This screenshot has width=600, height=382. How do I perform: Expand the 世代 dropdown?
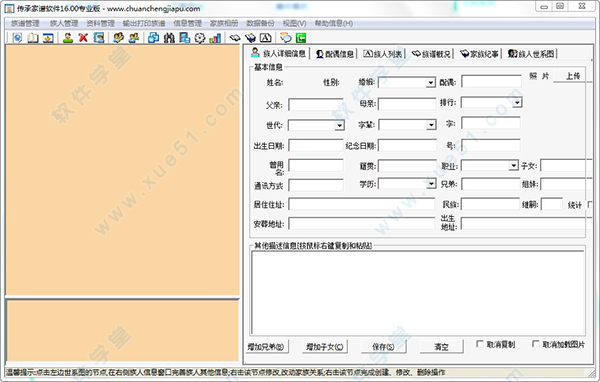click(339, 125)
